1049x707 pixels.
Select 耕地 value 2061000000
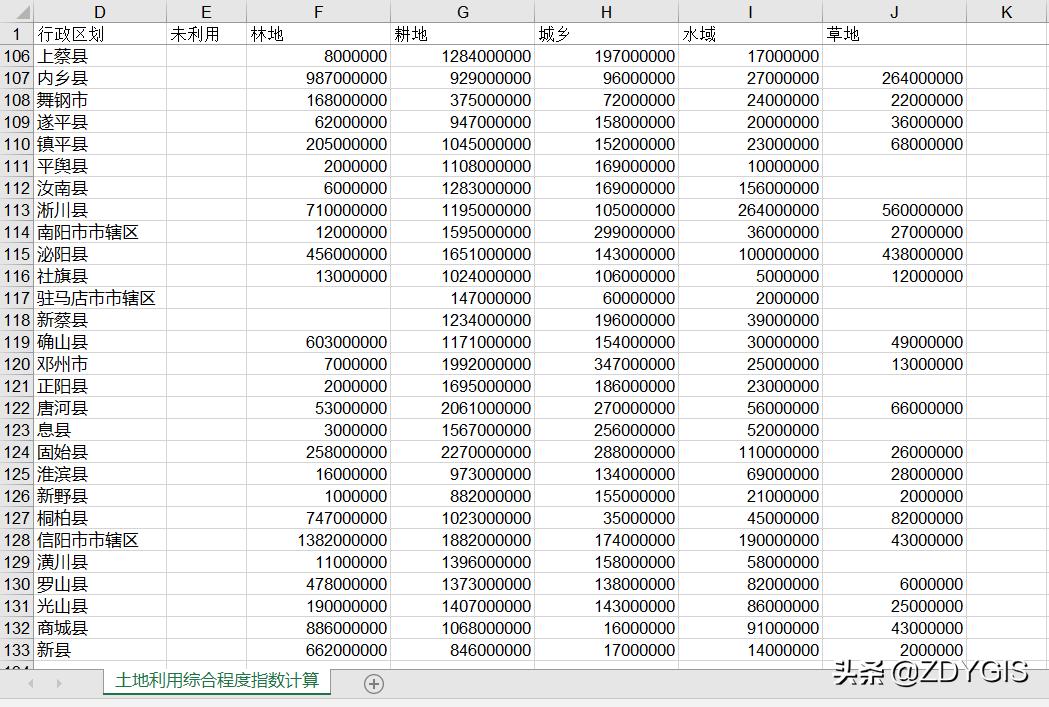coord(462,408)
